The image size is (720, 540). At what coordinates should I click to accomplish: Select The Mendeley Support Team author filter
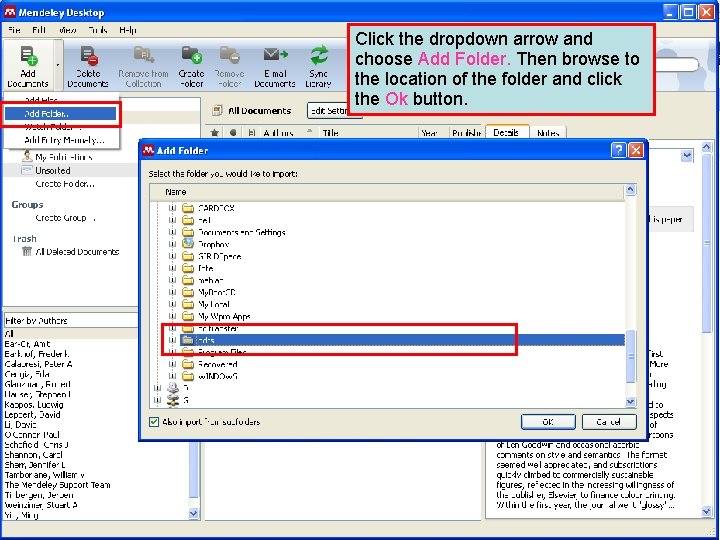[57, 484]
